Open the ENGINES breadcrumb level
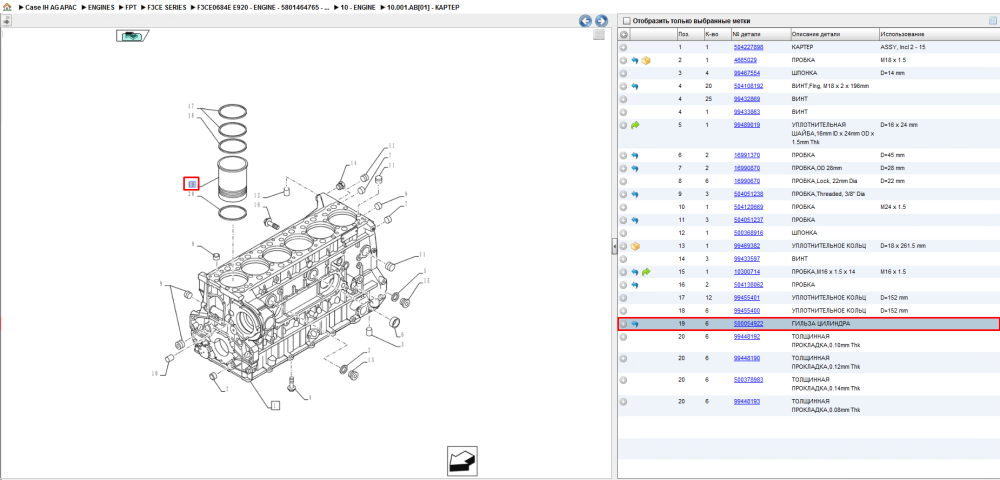 101,7
